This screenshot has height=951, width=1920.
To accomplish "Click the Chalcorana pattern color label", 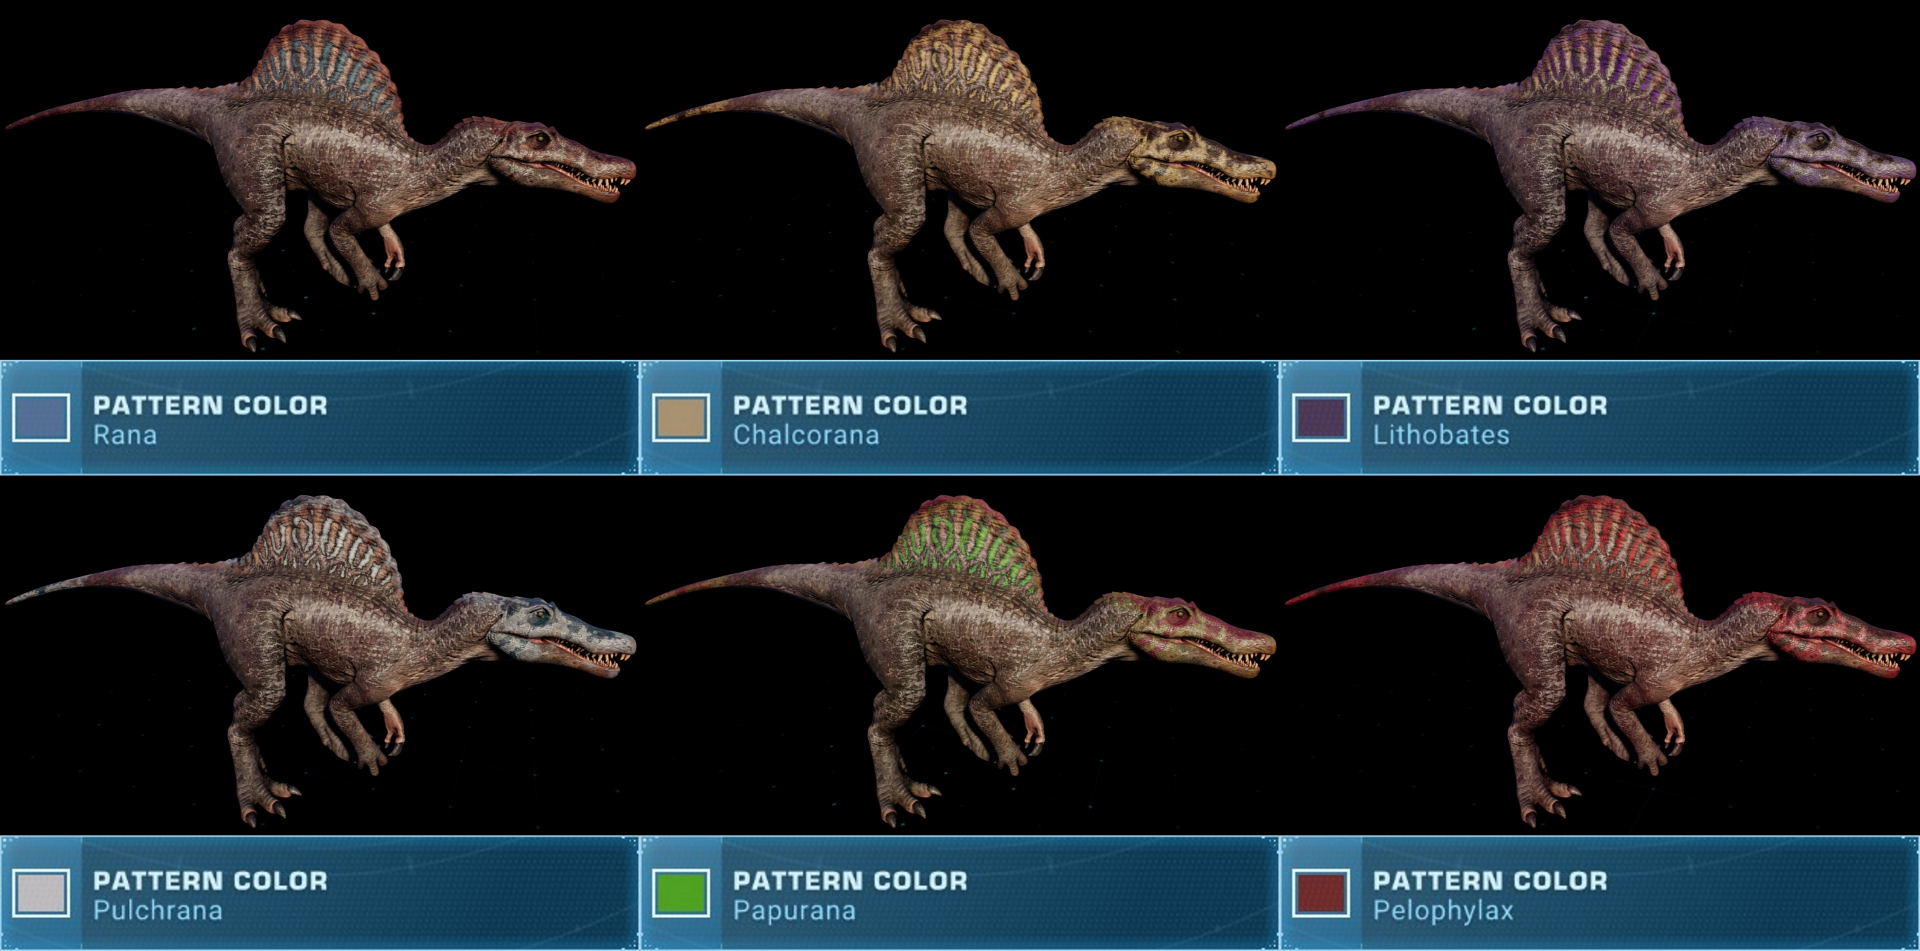I will pos(806,435).
